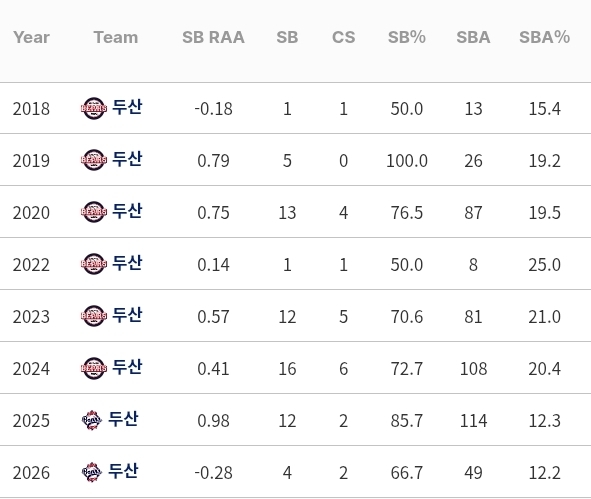This screenshot has height=499, width=591.
Task: Sort by SBA% column header
Action: tap(545, 37)
